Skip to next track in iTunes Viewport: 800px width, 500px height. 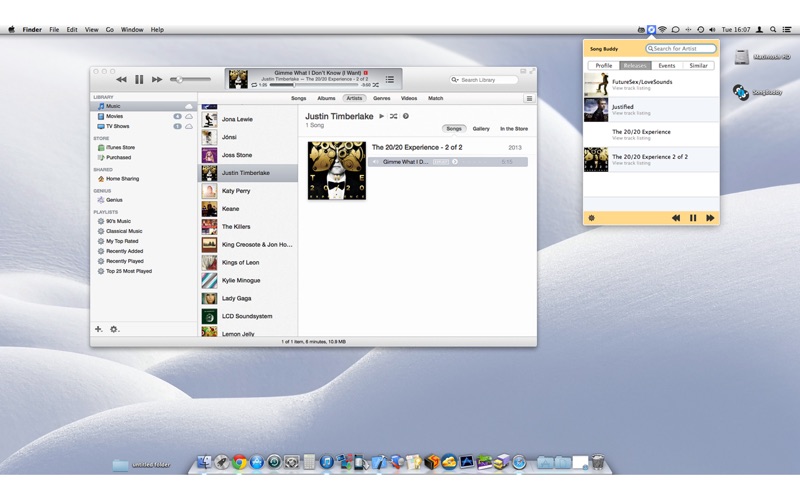pyautogui.click(x=157, y=80)
